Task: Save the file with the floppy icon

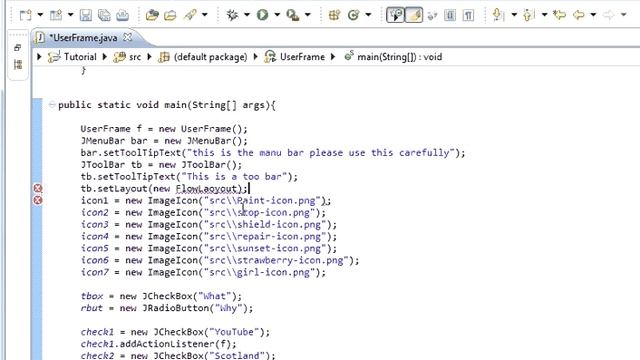Action: pyautogui.click(x=86, y=15)
